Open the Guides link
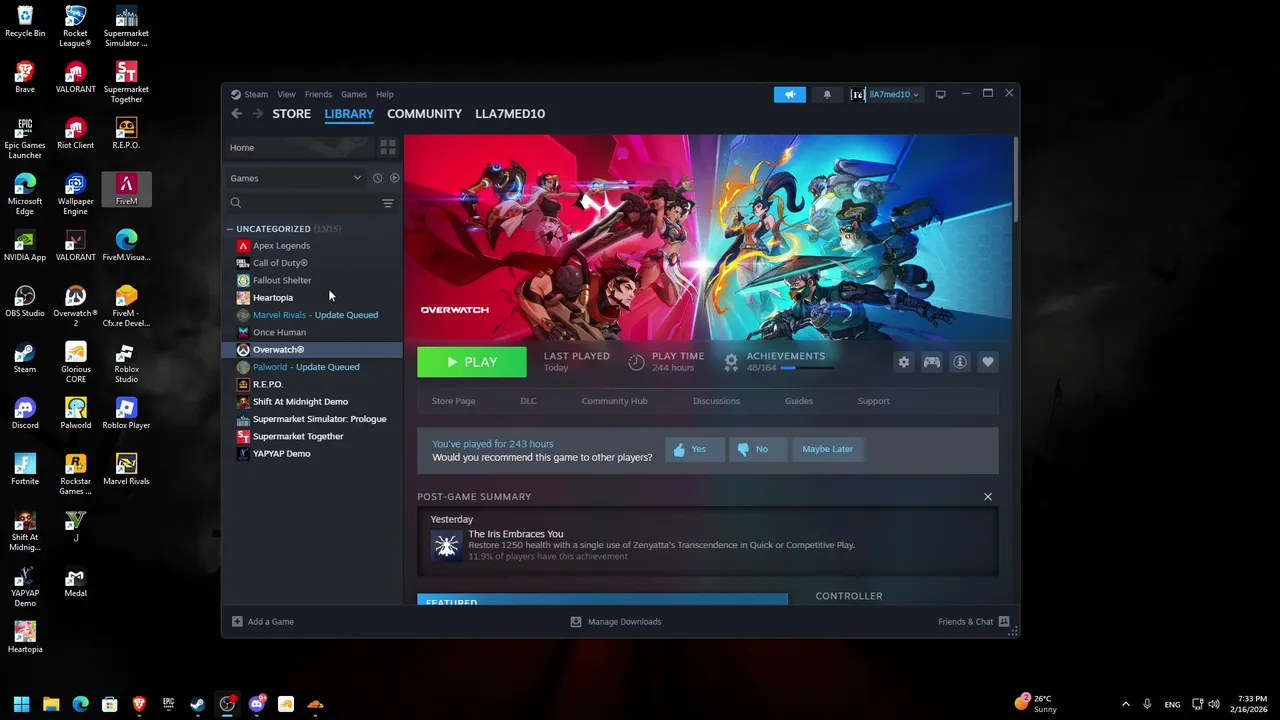Screen dimensions: 1280x720 799,401
